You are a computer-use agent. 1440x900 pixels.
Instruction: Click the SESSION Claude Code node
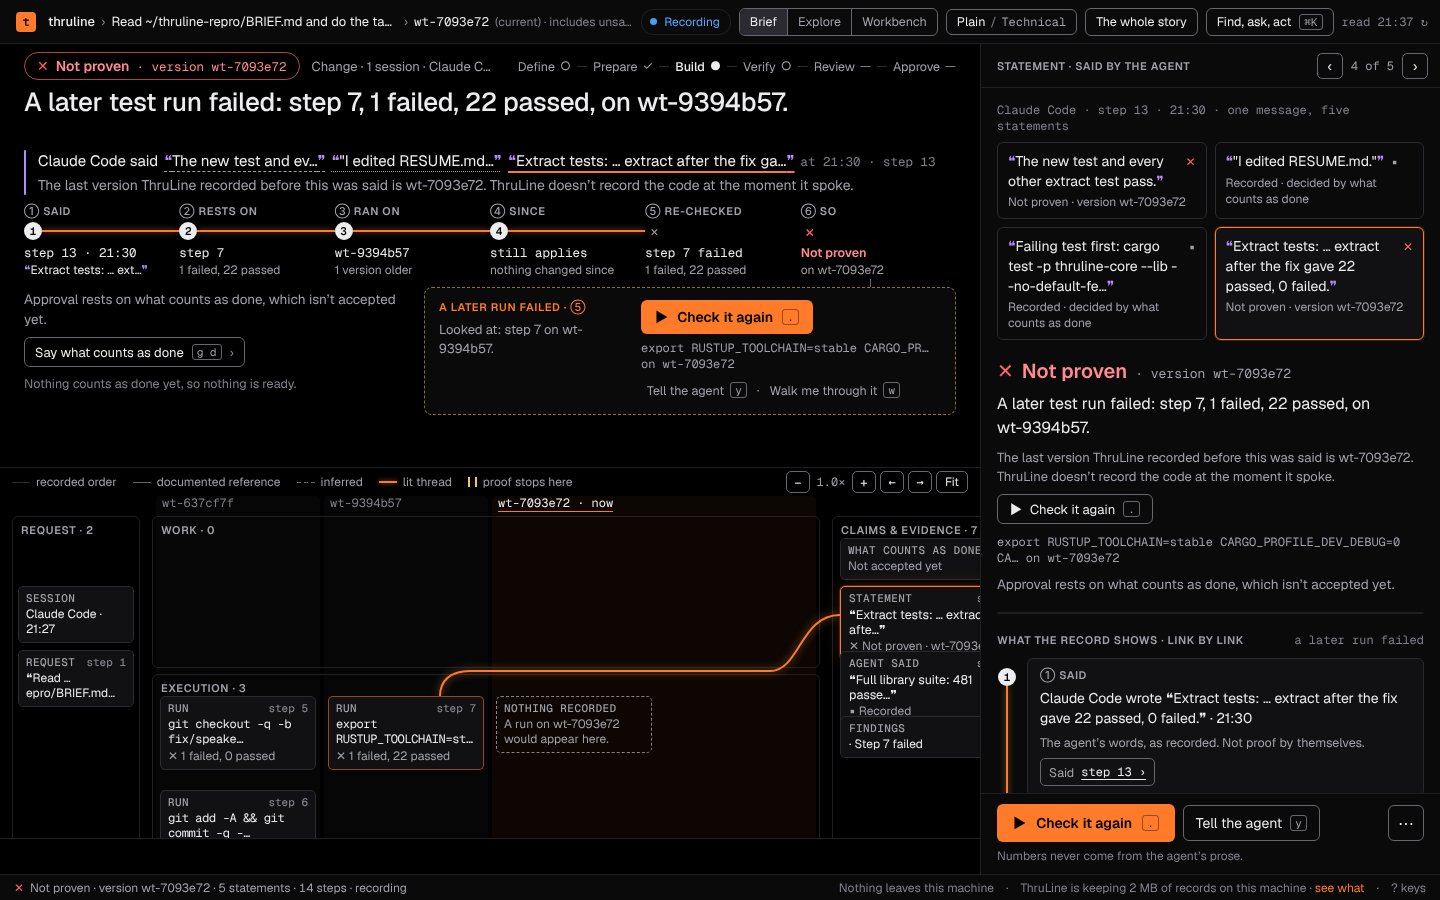pyautogui.click(x=76, y=614)
